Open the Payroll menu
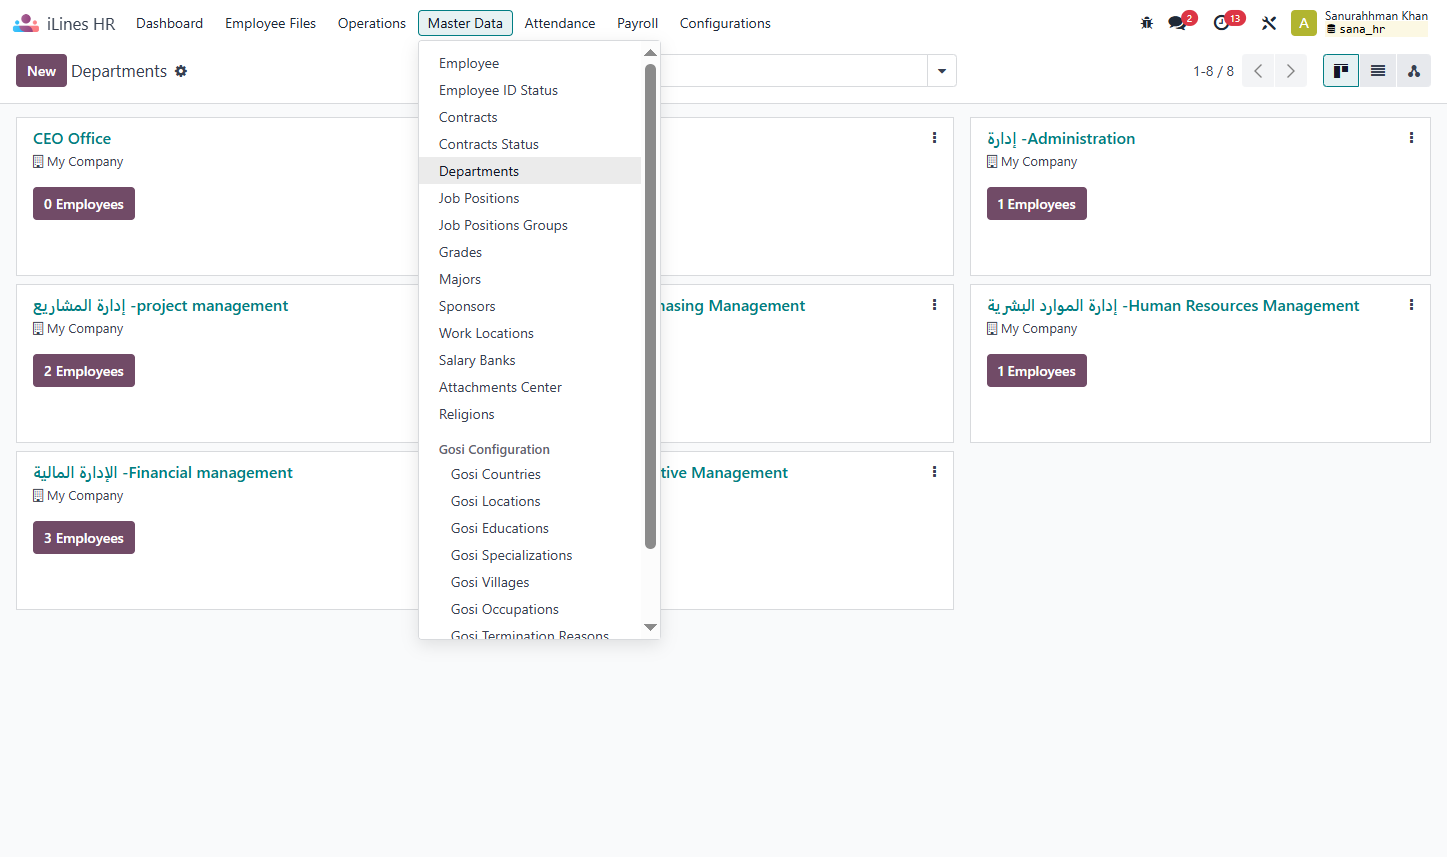The width and height of the screenshot is (1447, 857). tap(637, 23)
